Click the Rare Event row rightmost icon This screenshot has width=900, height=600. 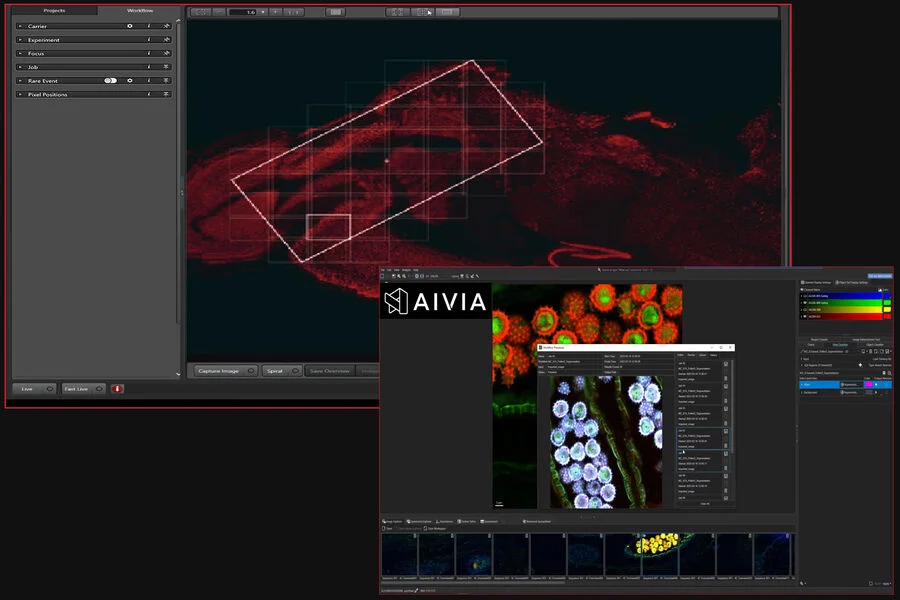click(x=166, y=81)
